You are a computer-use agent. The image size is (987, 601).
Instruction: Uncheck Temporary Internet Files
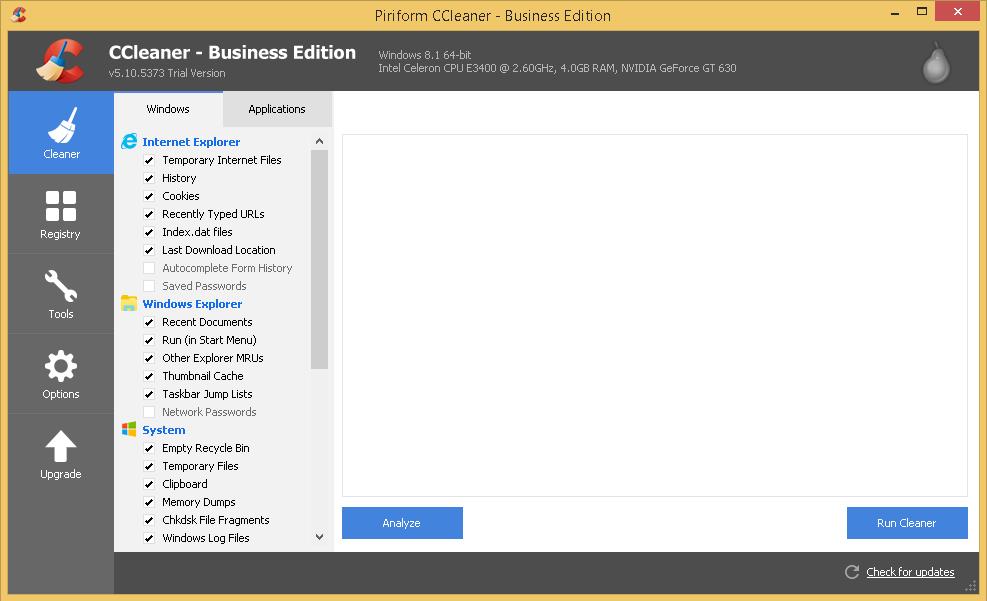(149, 160)
